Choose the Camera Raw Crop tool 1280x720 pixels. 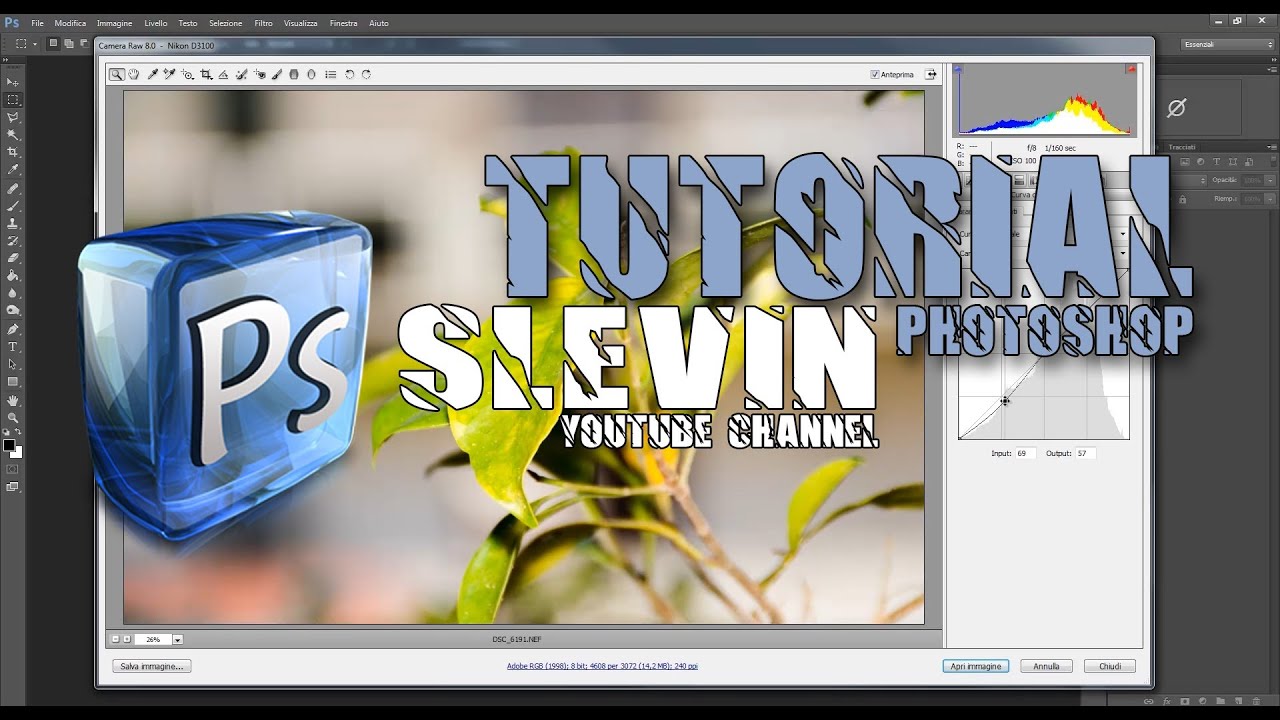click(206, 74)
